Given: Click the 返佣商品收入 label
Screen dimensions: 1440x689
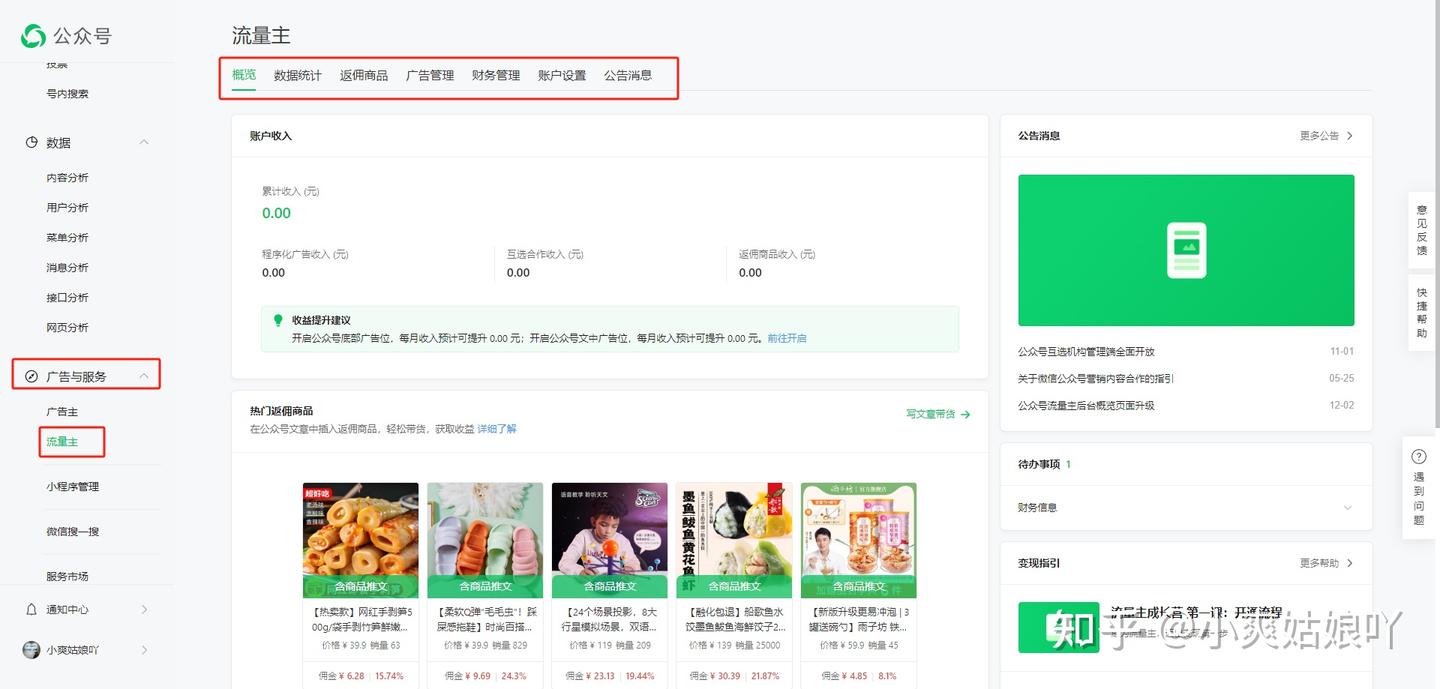Looking at the screenshot, I should click(x=777, y=255).
